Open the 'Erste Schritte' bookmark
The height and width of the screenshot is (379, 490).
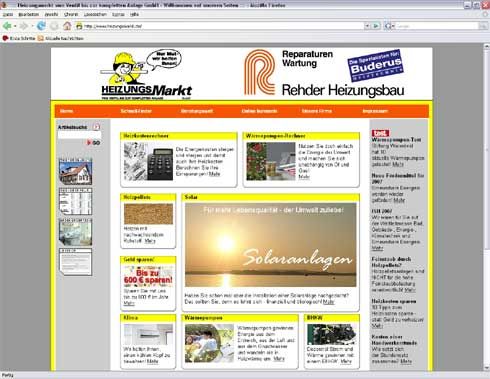pyautogui.click(x=19, y=38)
